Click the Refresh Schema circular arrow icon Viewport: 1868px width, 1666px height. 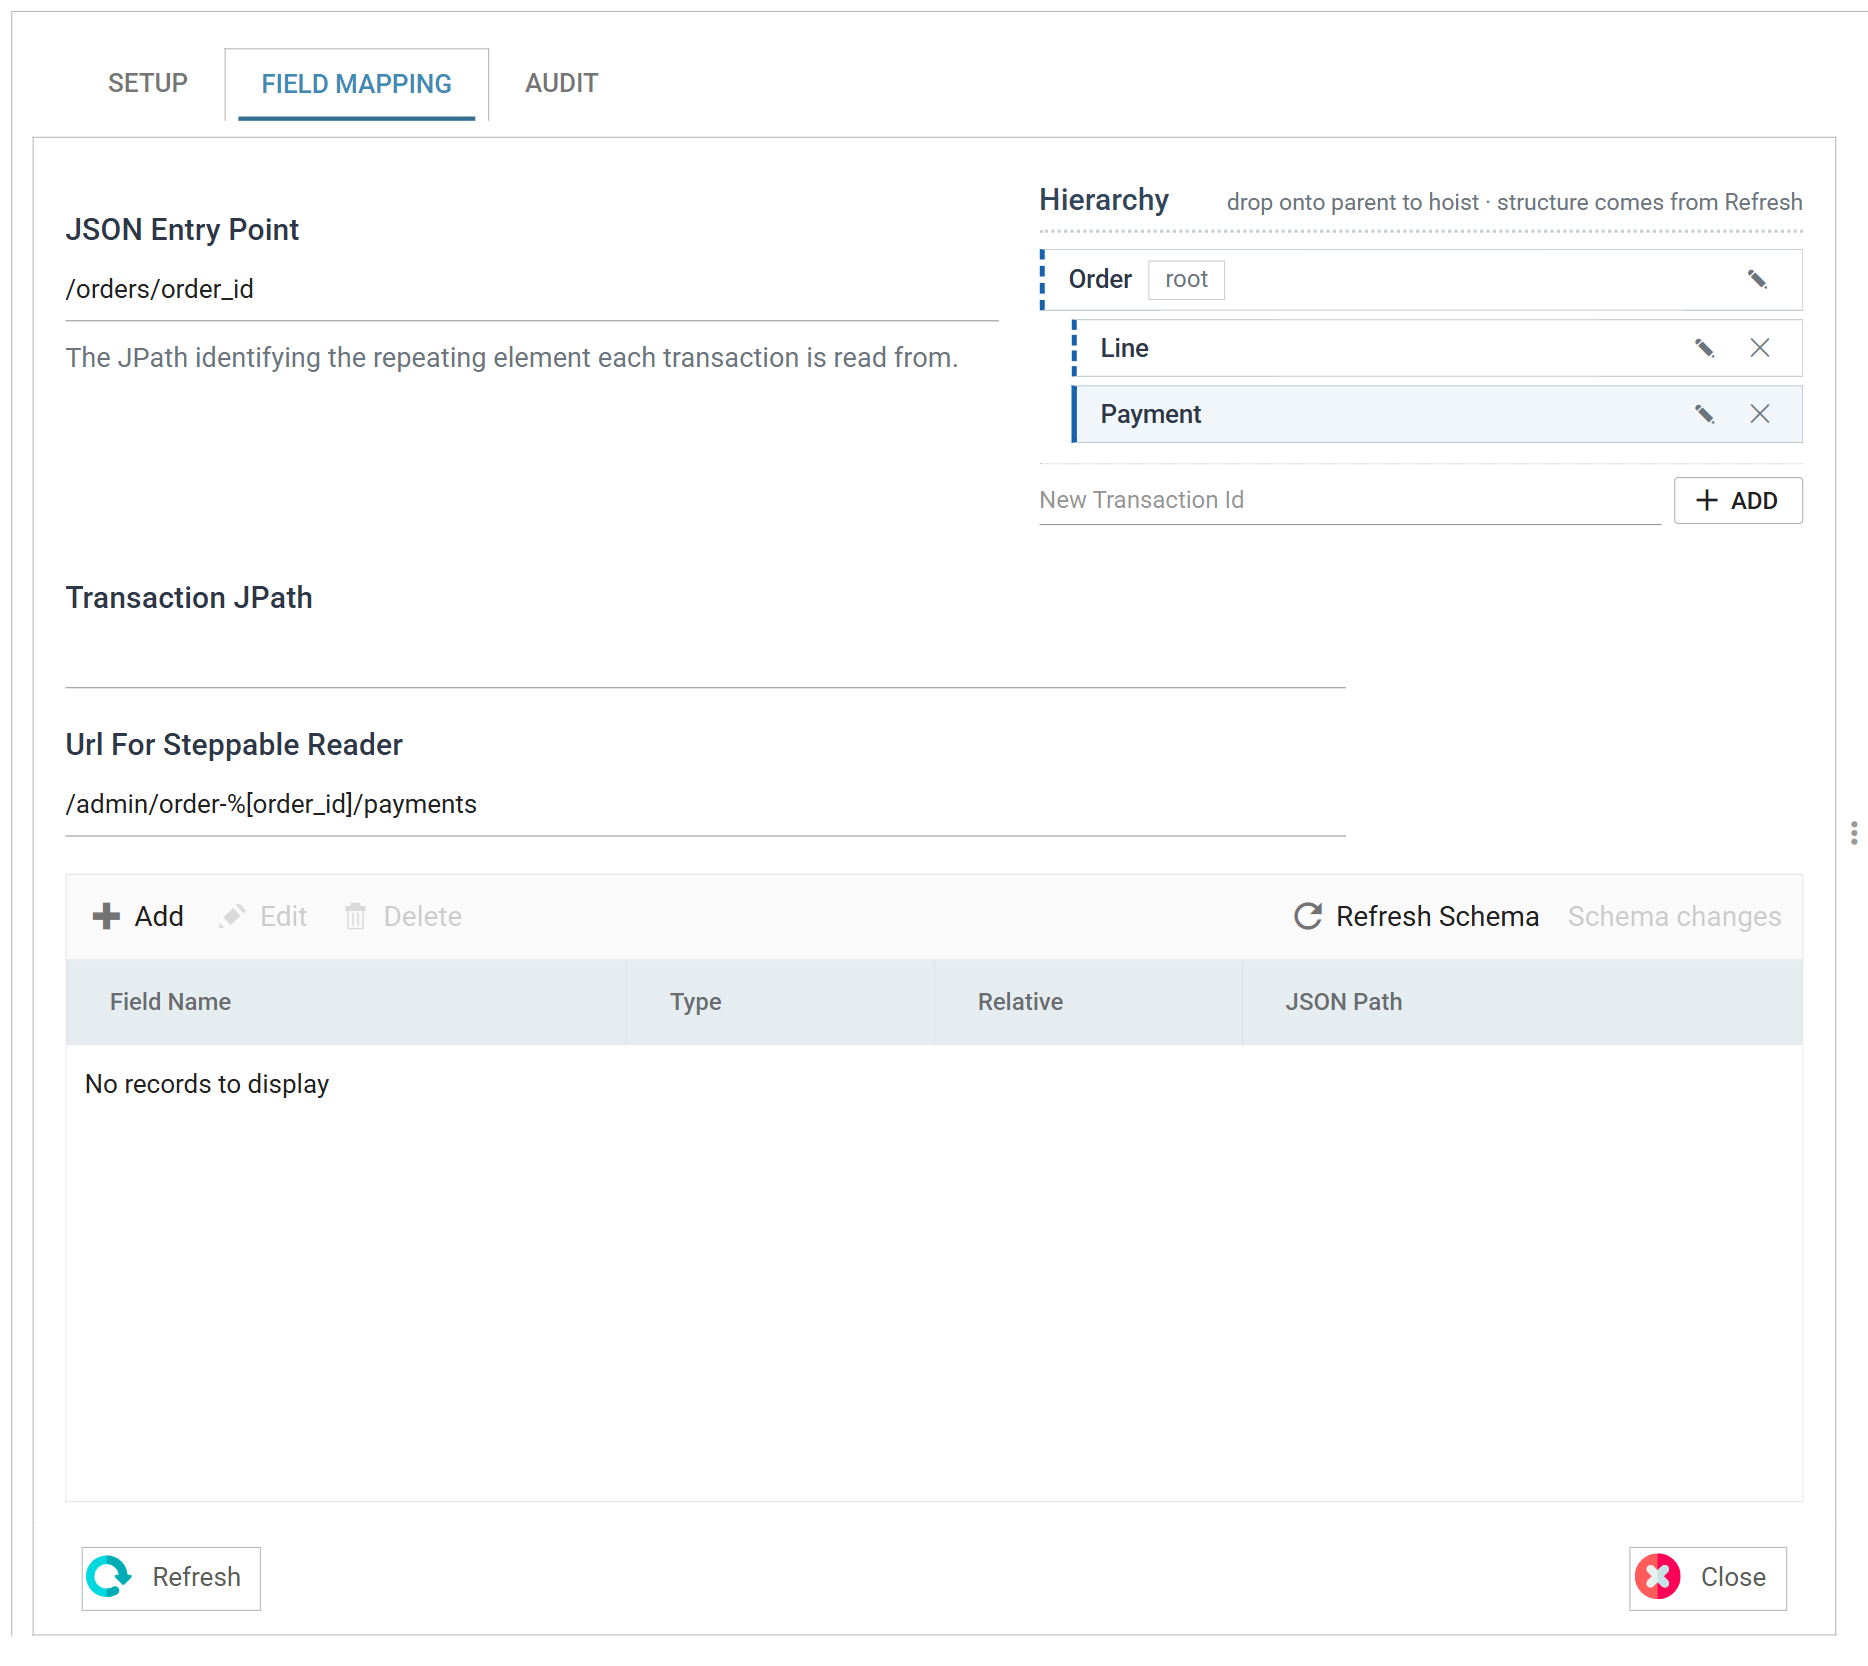1308,916
